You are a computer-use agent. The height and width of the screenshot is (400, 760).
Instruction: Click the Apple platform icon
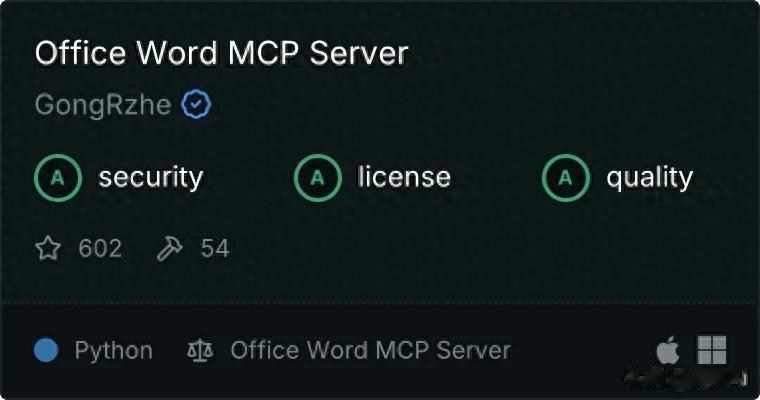tap(668, 349)
